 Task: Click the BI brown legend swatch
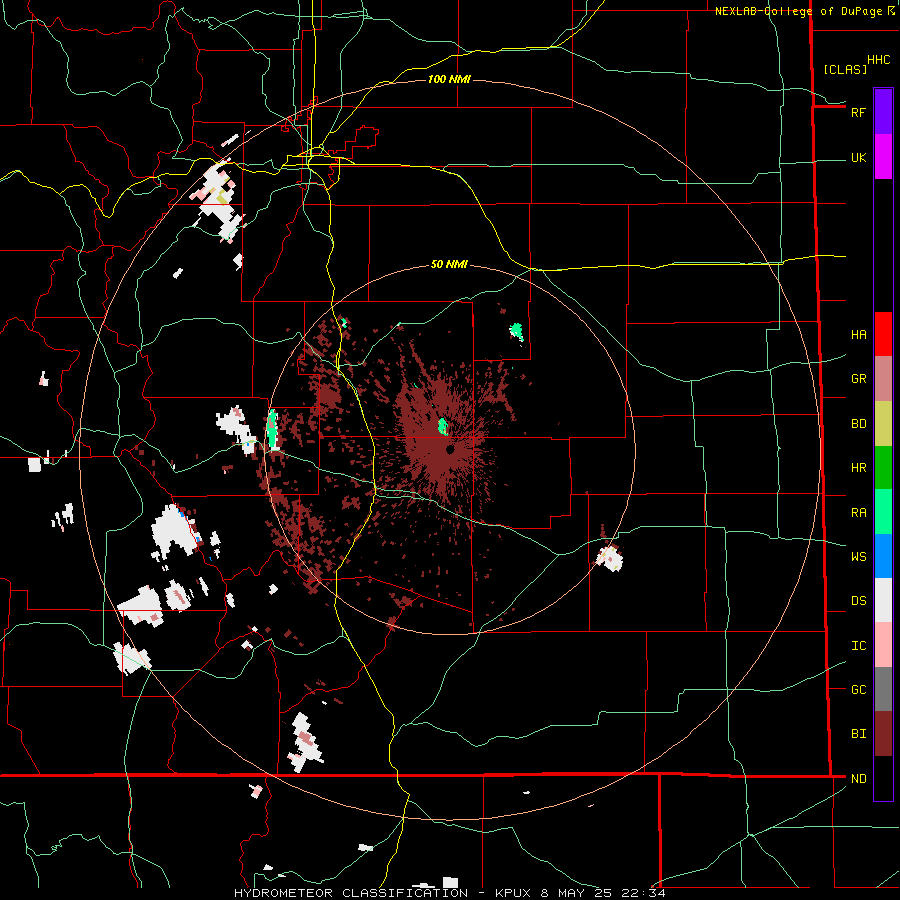tap(883, 734)
